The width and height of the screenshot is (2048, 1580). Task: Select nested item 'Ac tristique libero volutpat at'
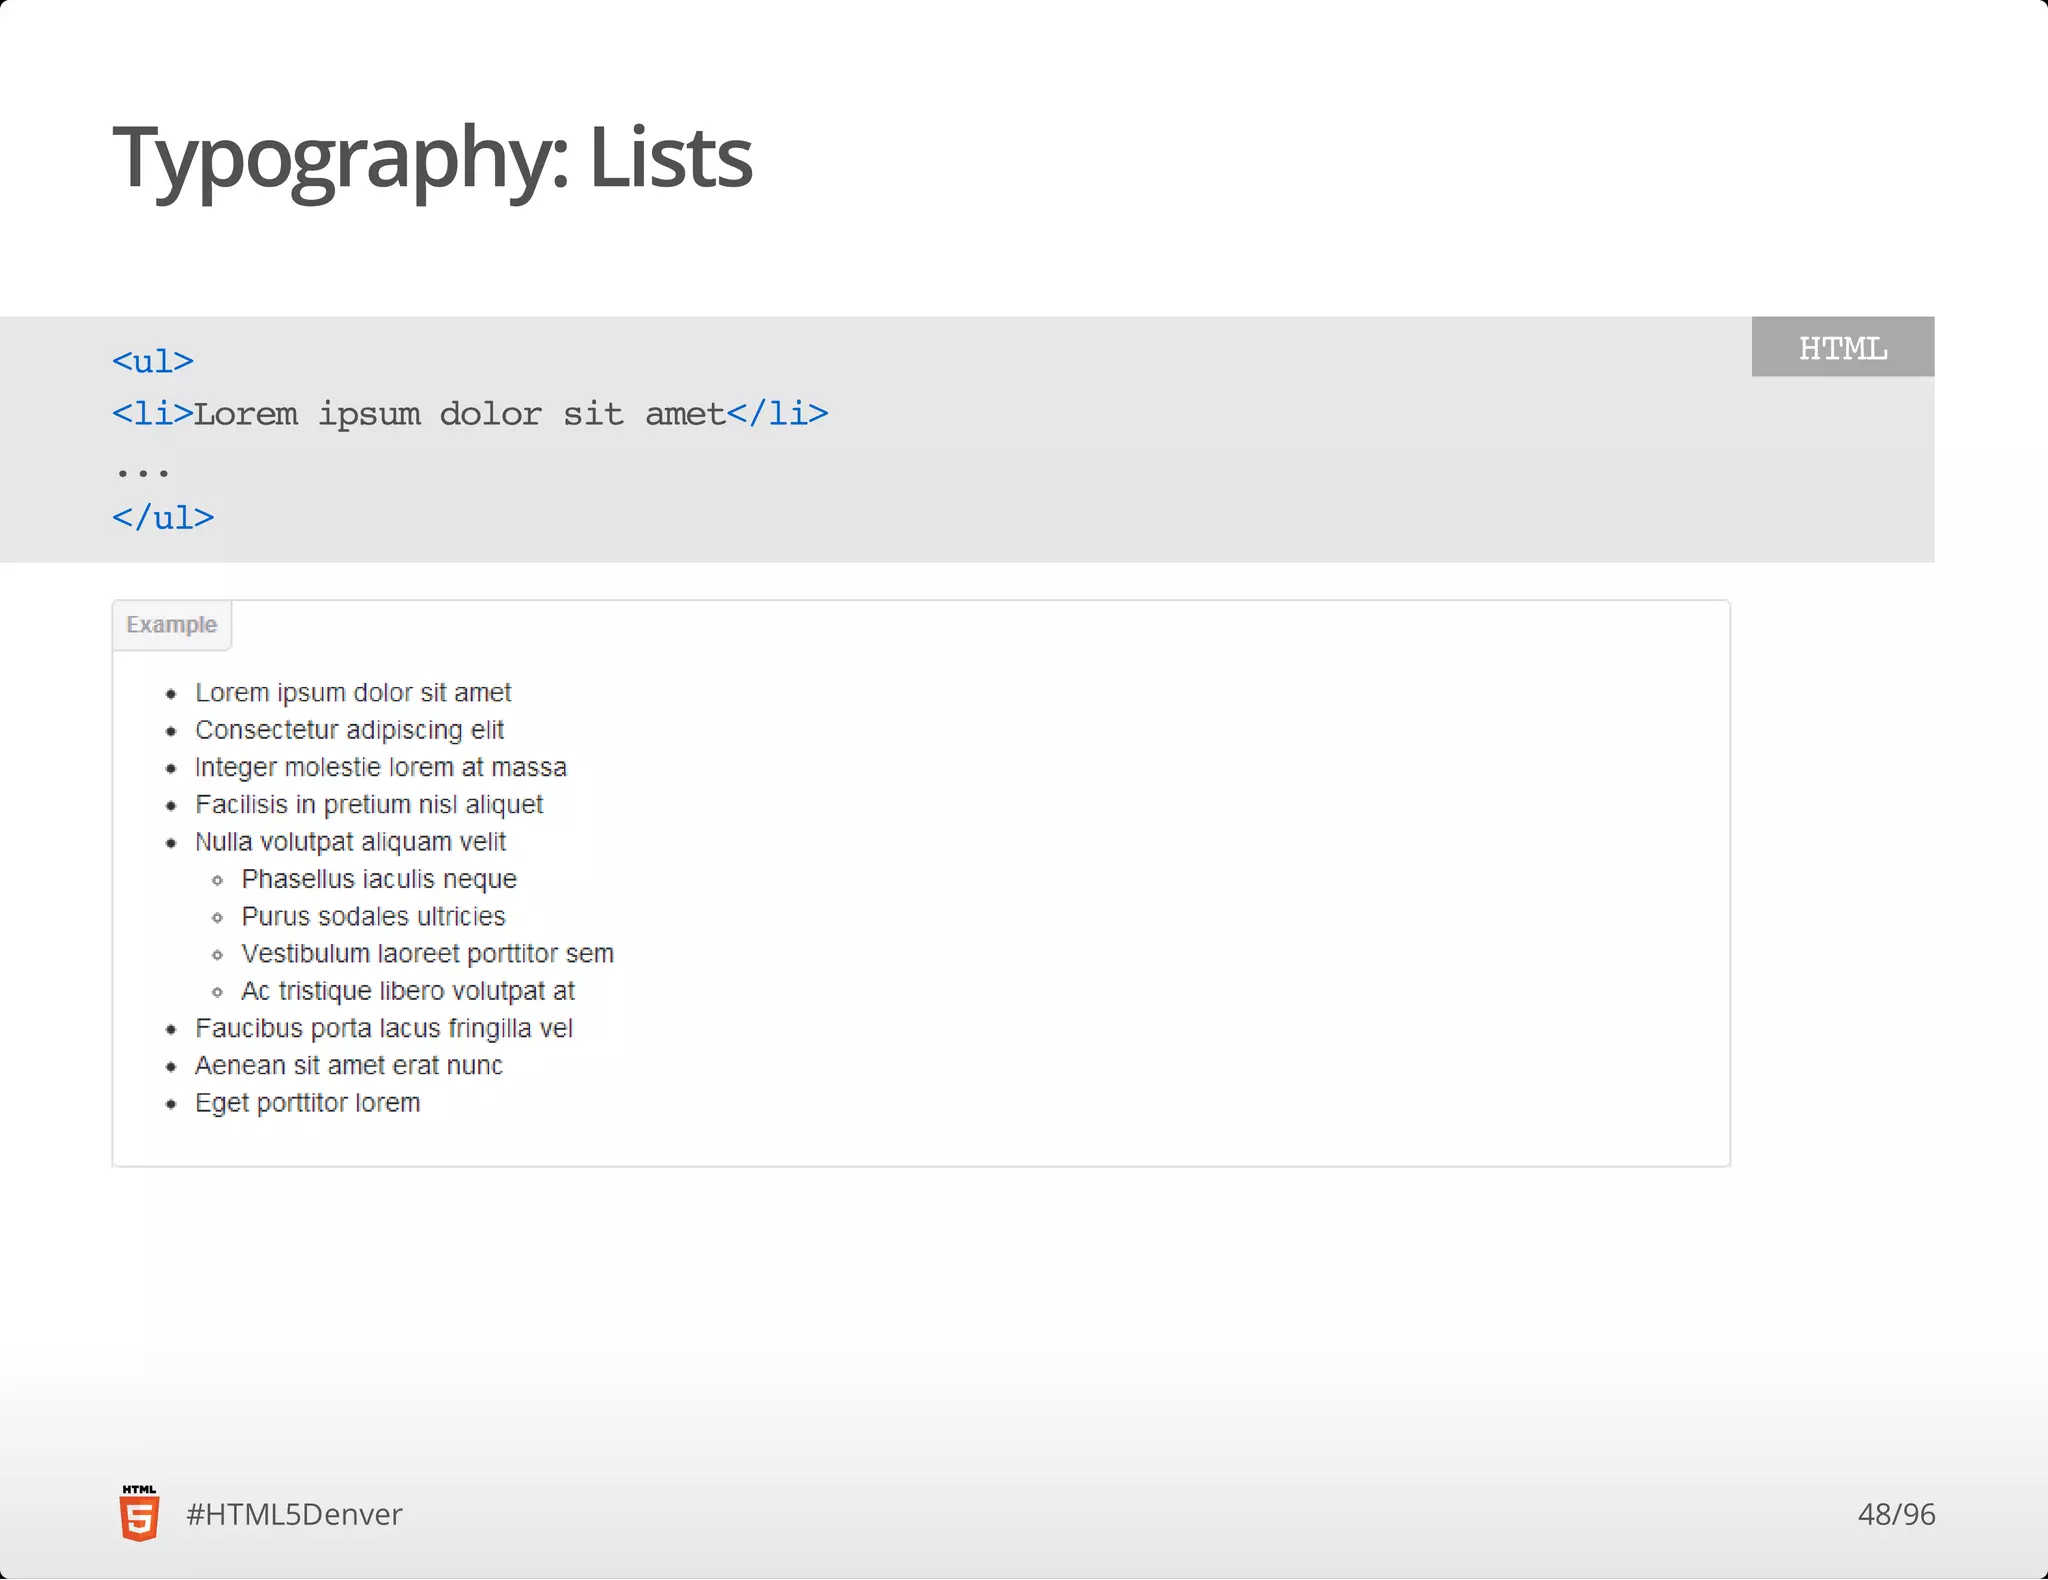[x=408, y=990]
